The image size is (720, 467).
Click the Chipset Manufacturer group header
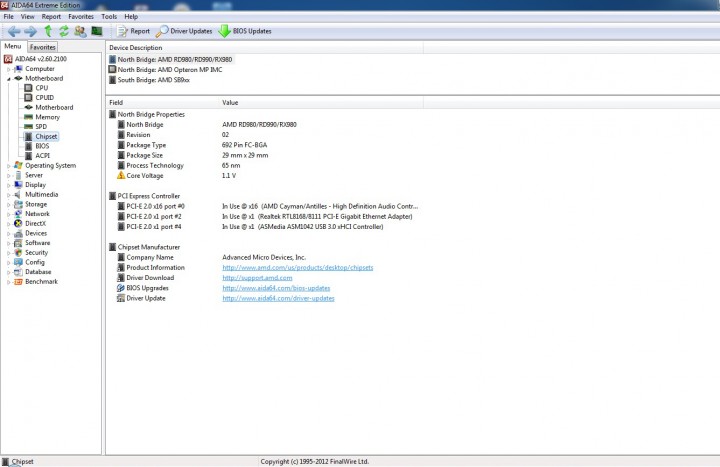point(144,247)
